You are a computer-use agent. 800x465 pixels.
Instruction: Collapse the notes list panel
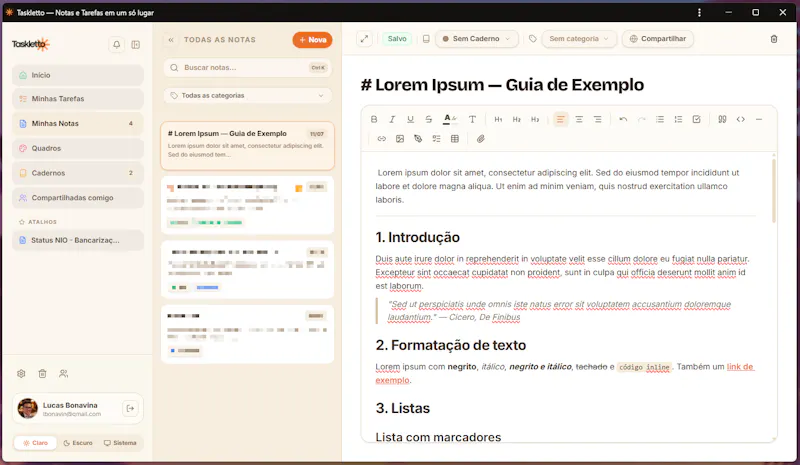(x=171, y=40)
